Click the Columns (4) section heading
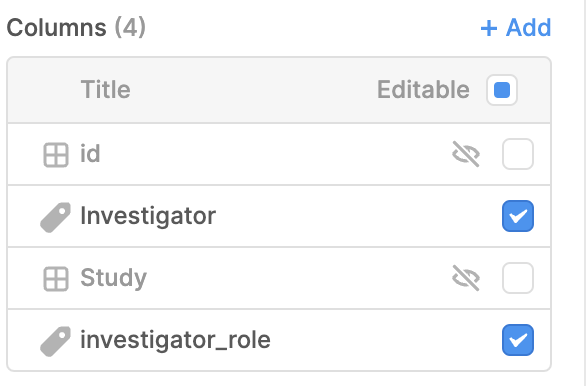 [x=76, y=28]
